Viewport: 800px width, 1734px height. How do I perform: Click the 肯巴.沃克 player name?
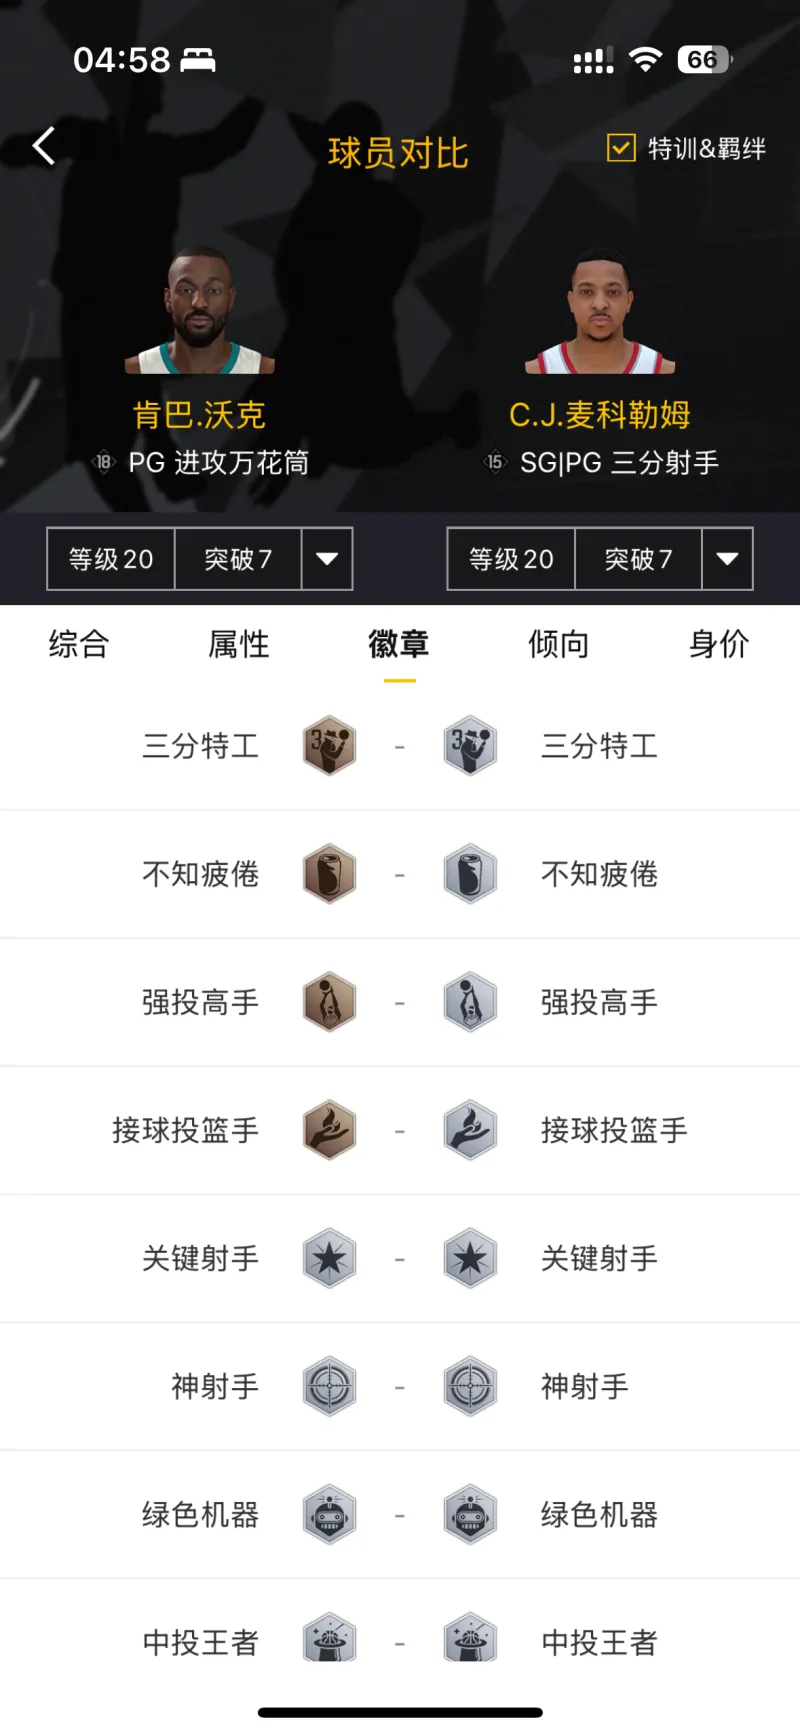(199, 415)
